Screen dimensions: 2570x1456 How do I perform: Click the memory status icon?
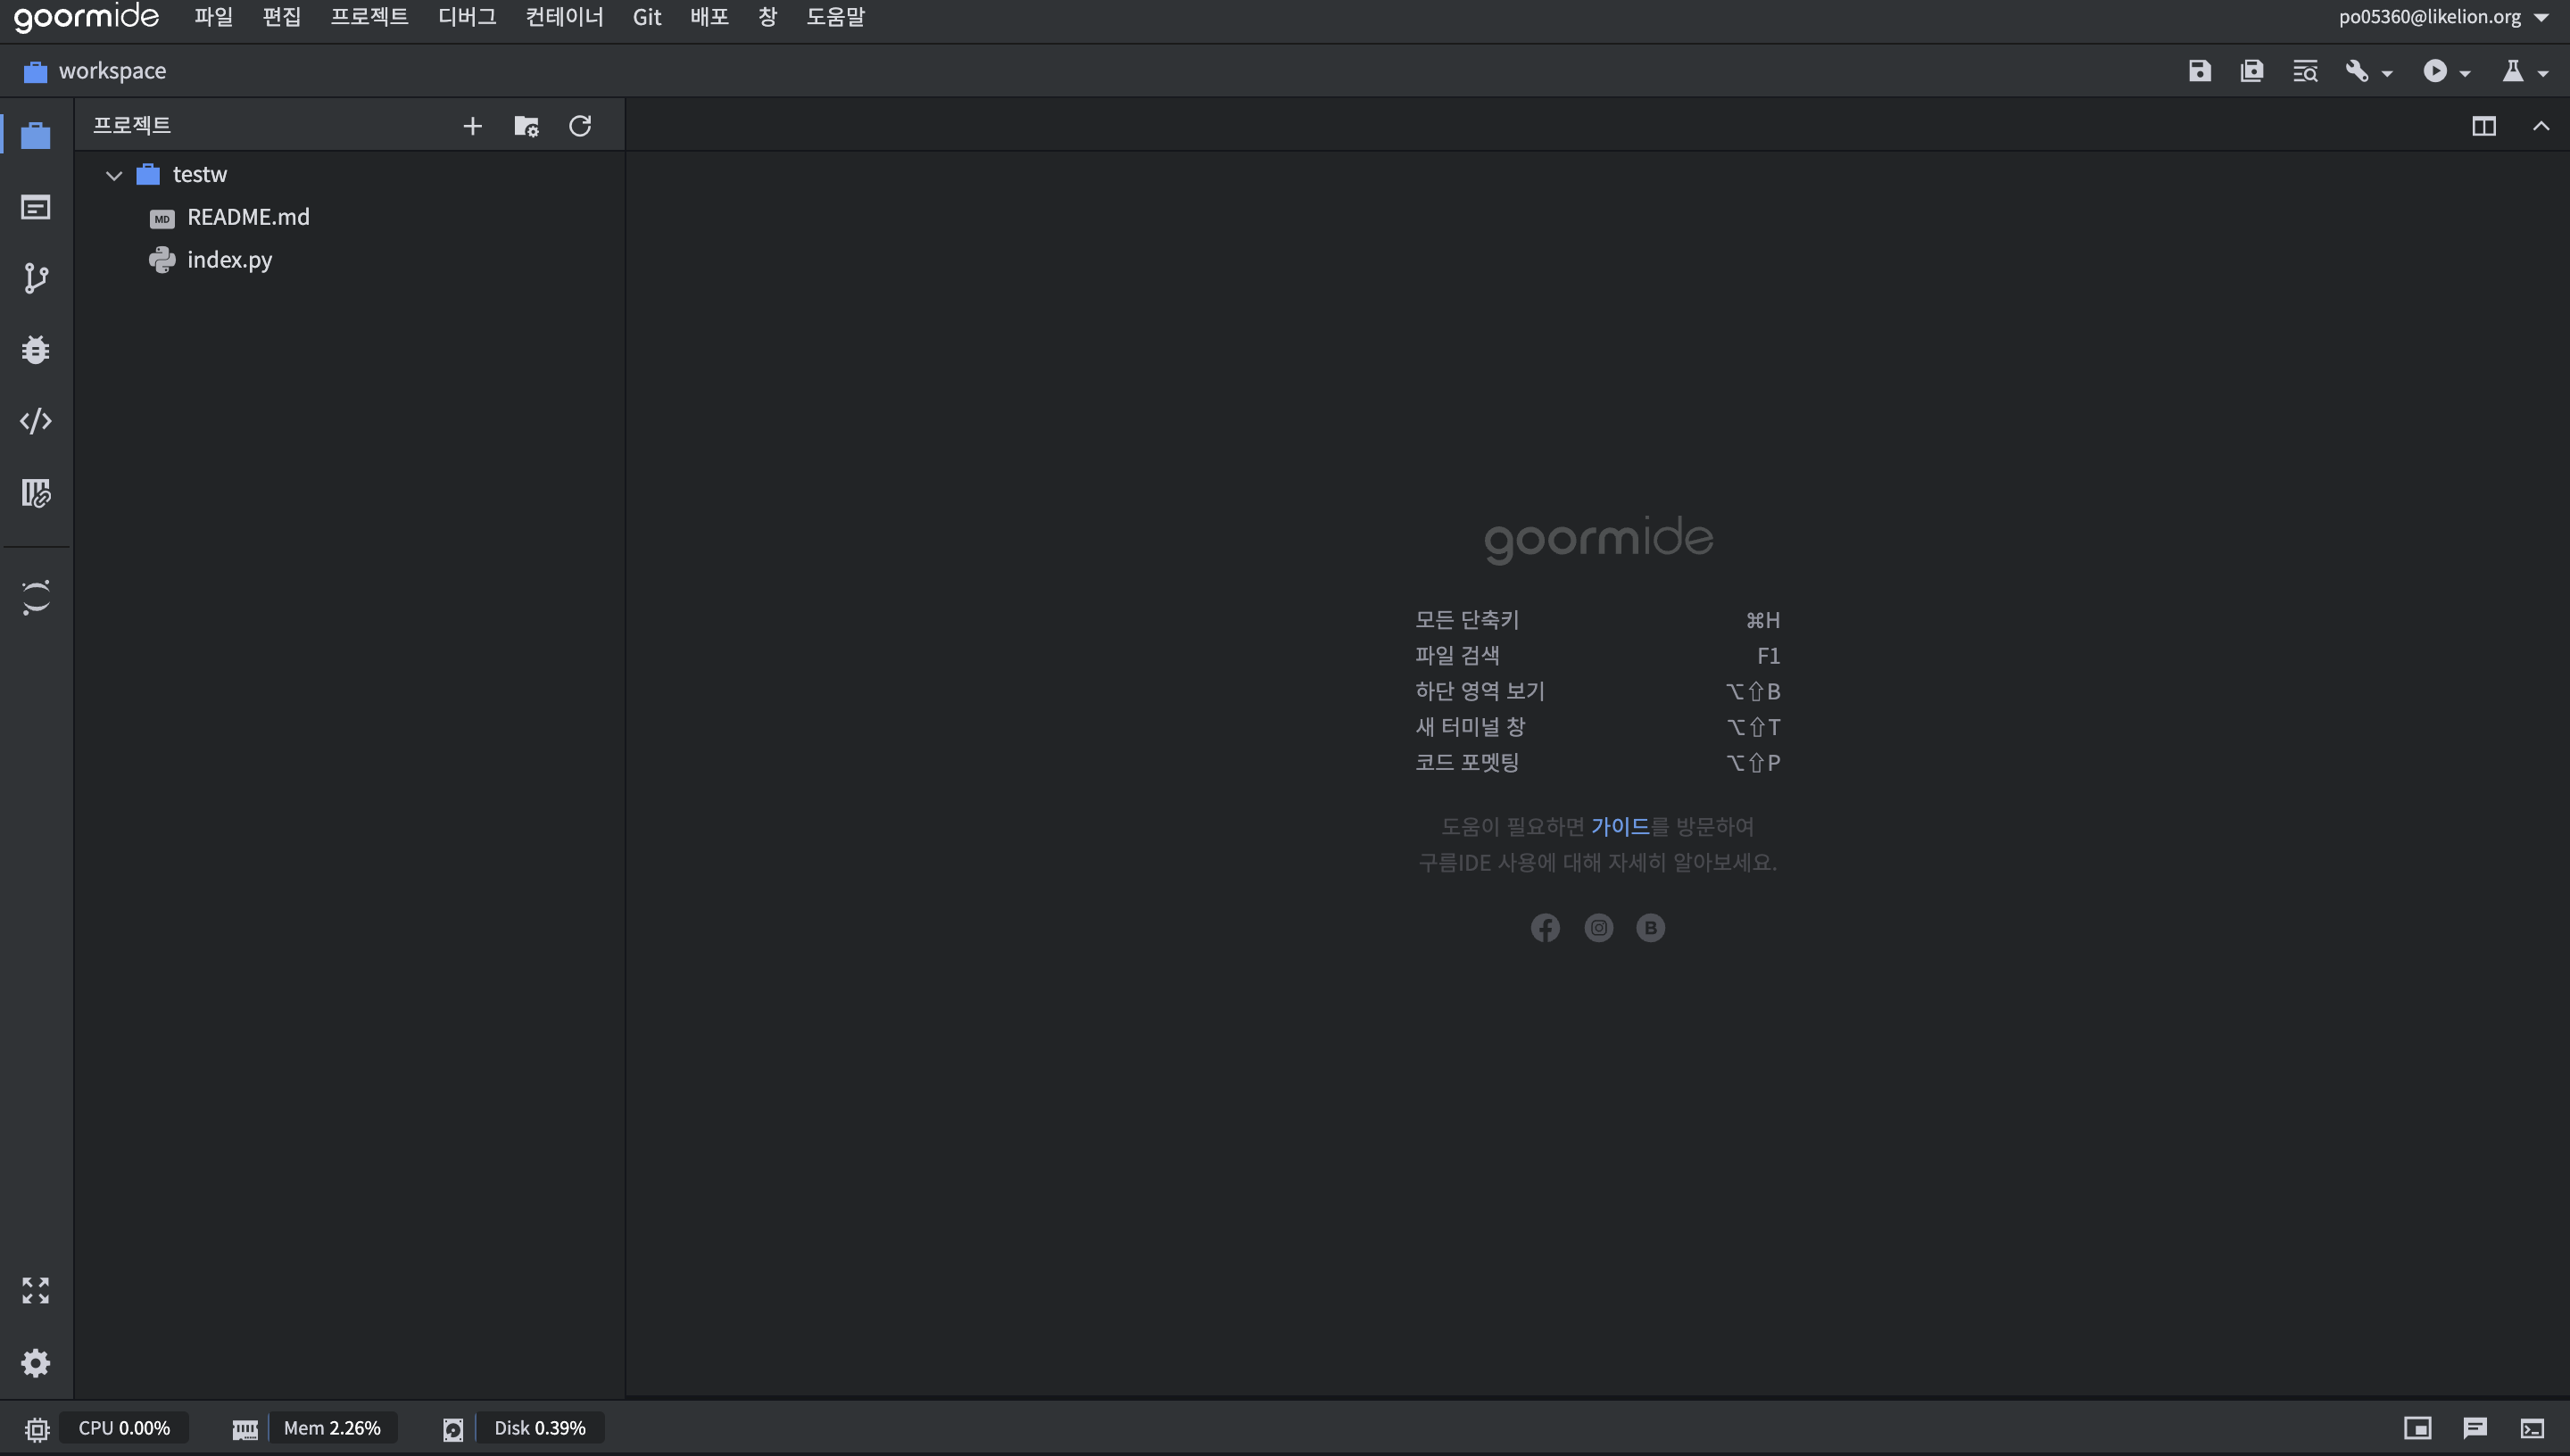point(245,1429)
